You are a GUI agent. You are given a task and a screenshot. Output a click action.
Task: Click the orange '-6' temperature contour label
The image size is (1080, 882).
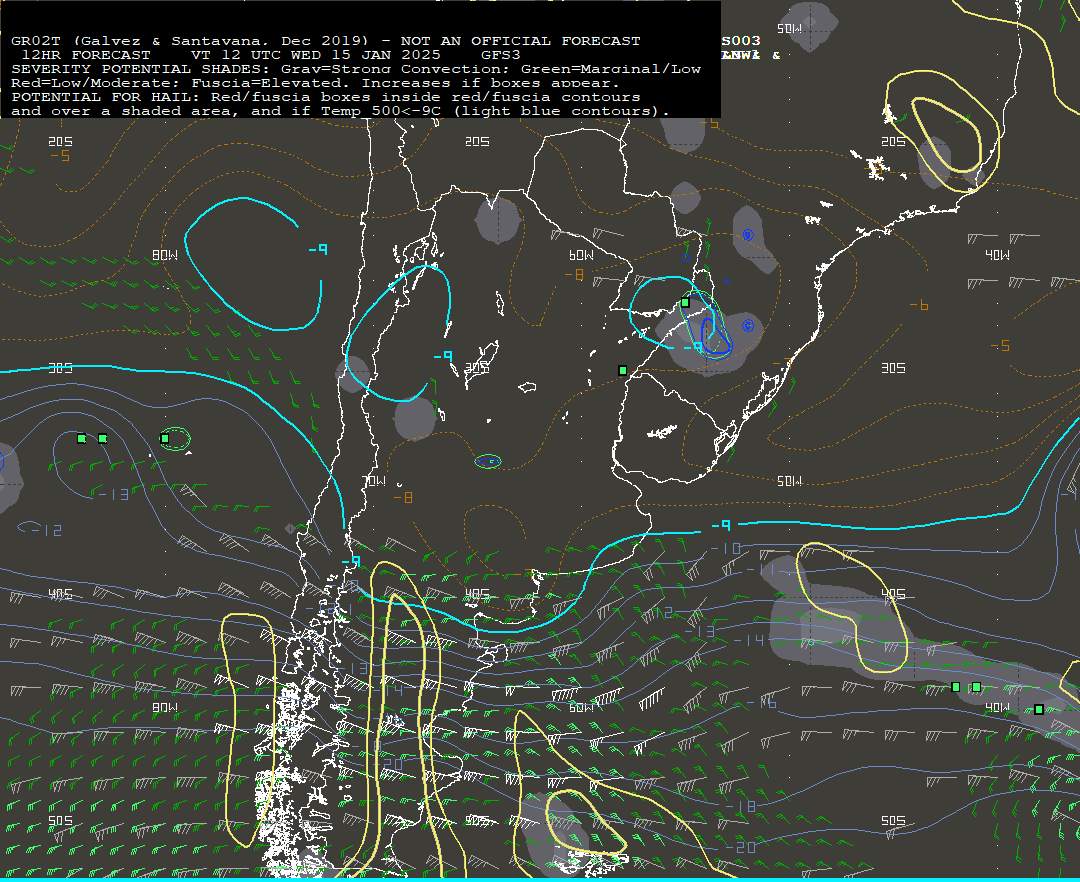click(920, 305)
